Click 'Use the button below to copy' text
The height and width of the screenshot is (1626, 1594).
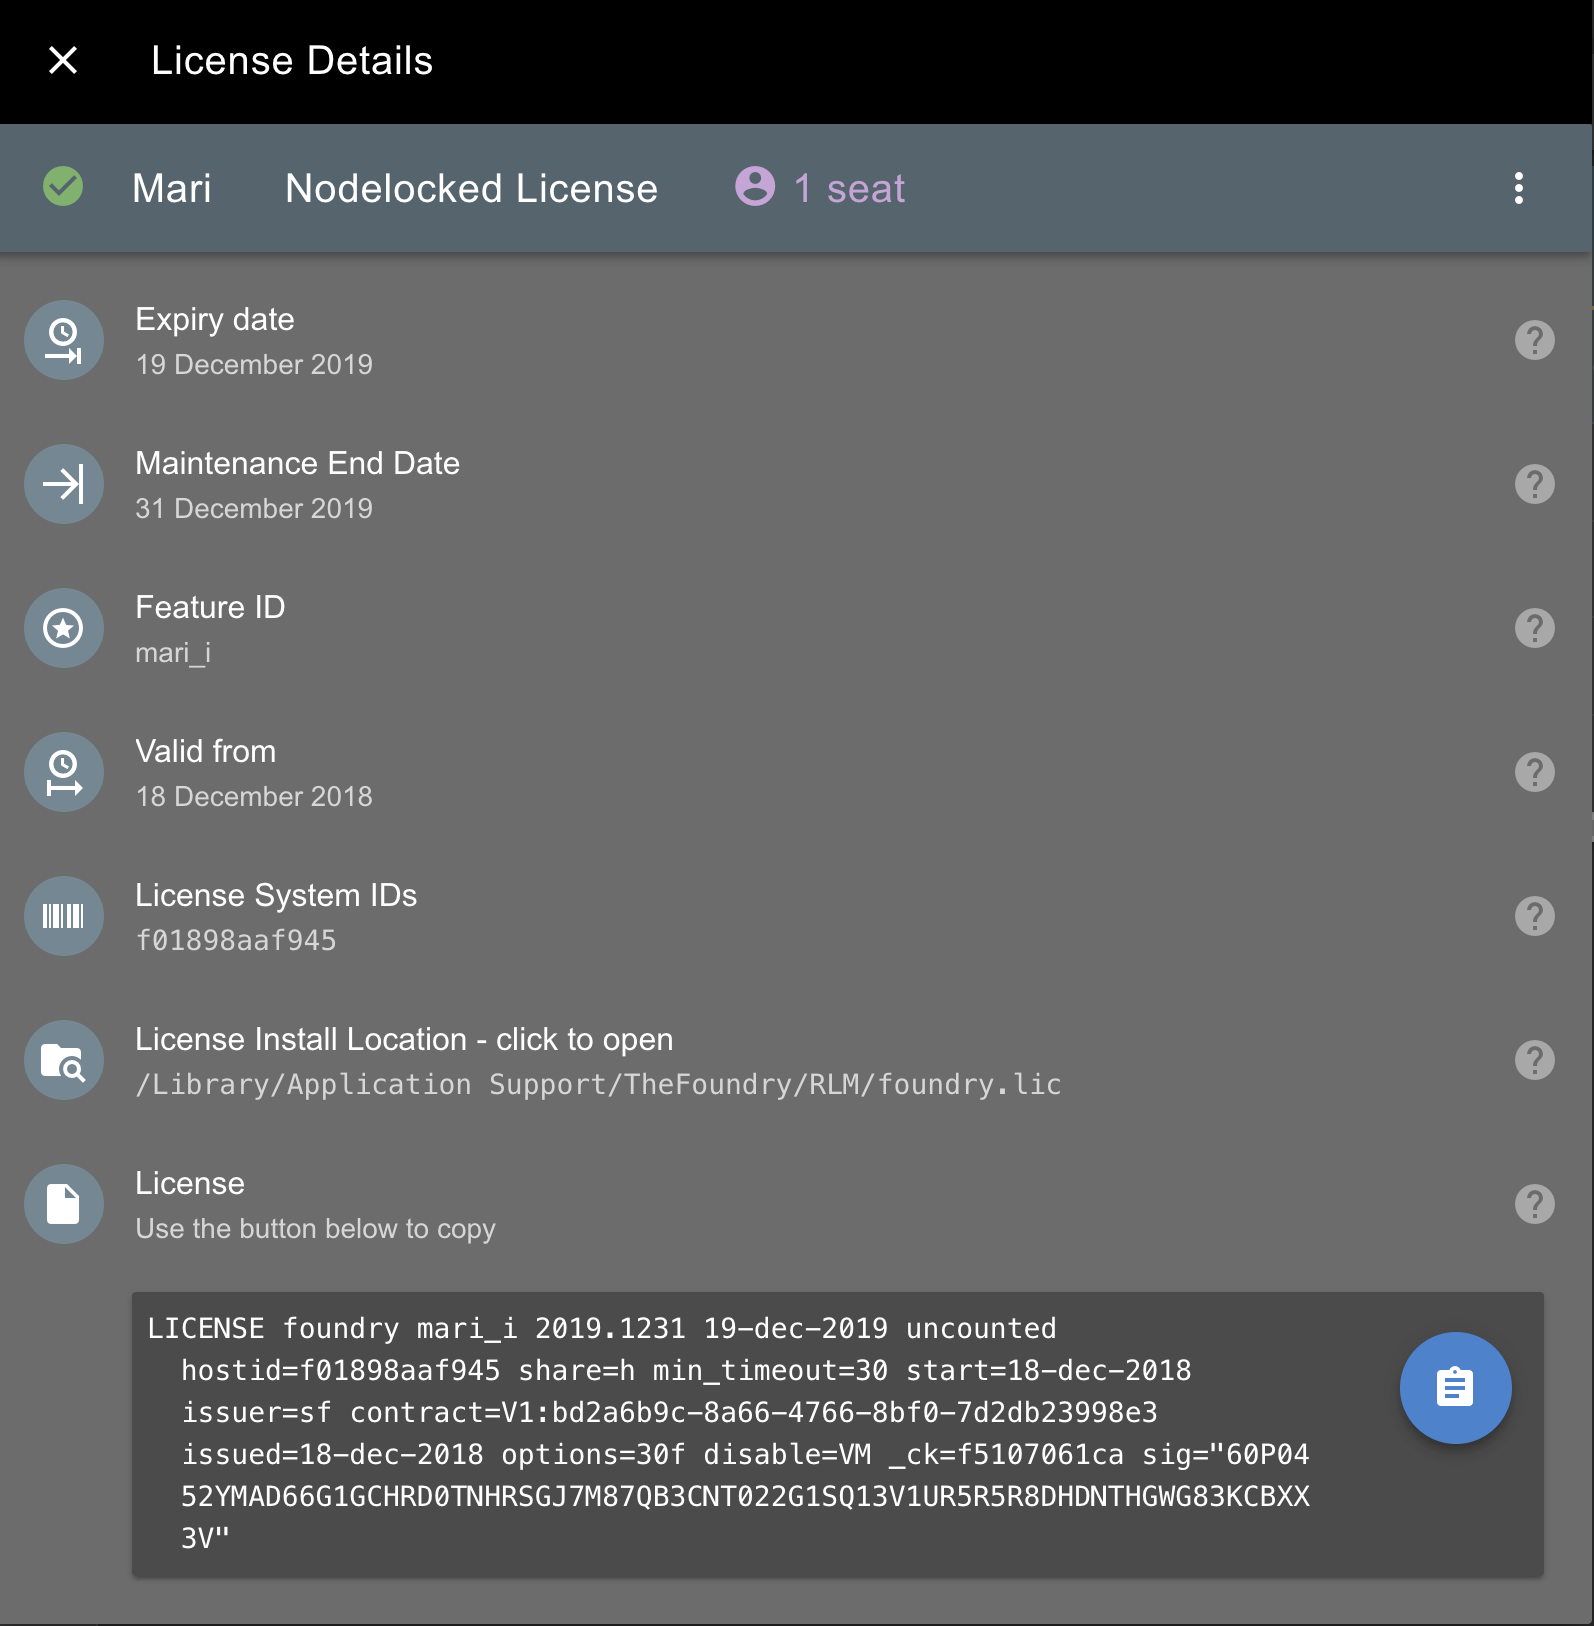[315, 1229]
